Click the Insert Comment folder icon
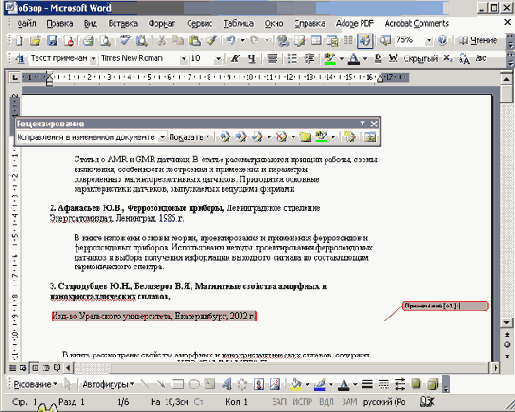Image resolution: width=515 pixels, height=412 pixels. (x=305, y=137)
